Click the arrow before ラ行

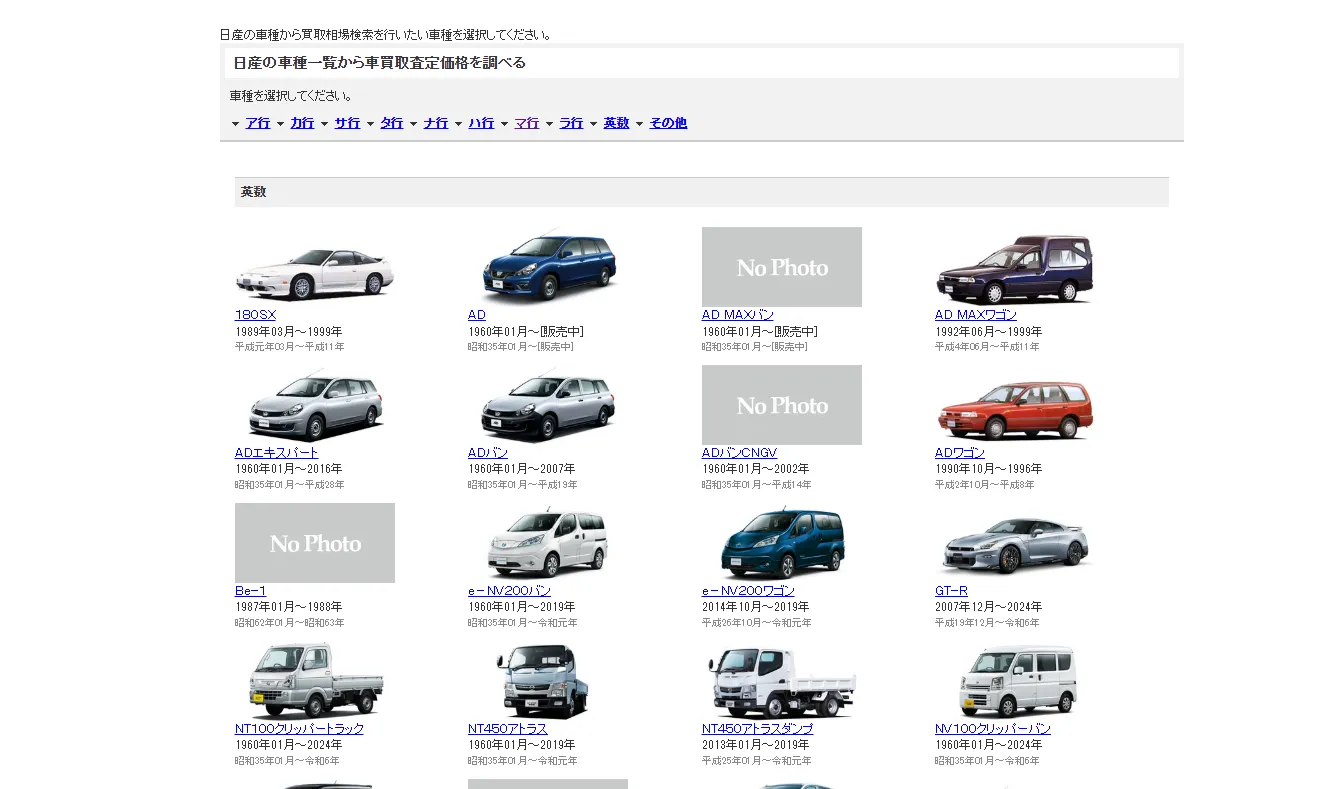pos(549,124)
